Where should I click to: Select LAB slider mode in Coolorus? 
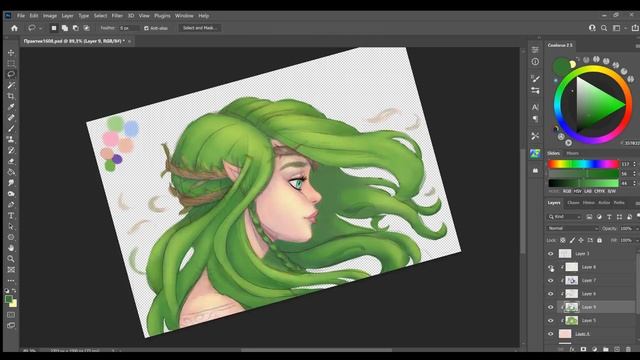[588, 191]
